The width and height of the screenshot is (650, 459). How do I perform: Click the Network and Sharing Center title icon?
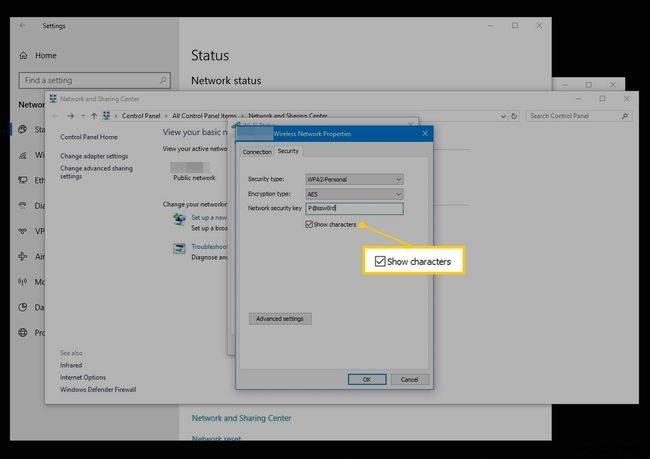coord(53,99)
